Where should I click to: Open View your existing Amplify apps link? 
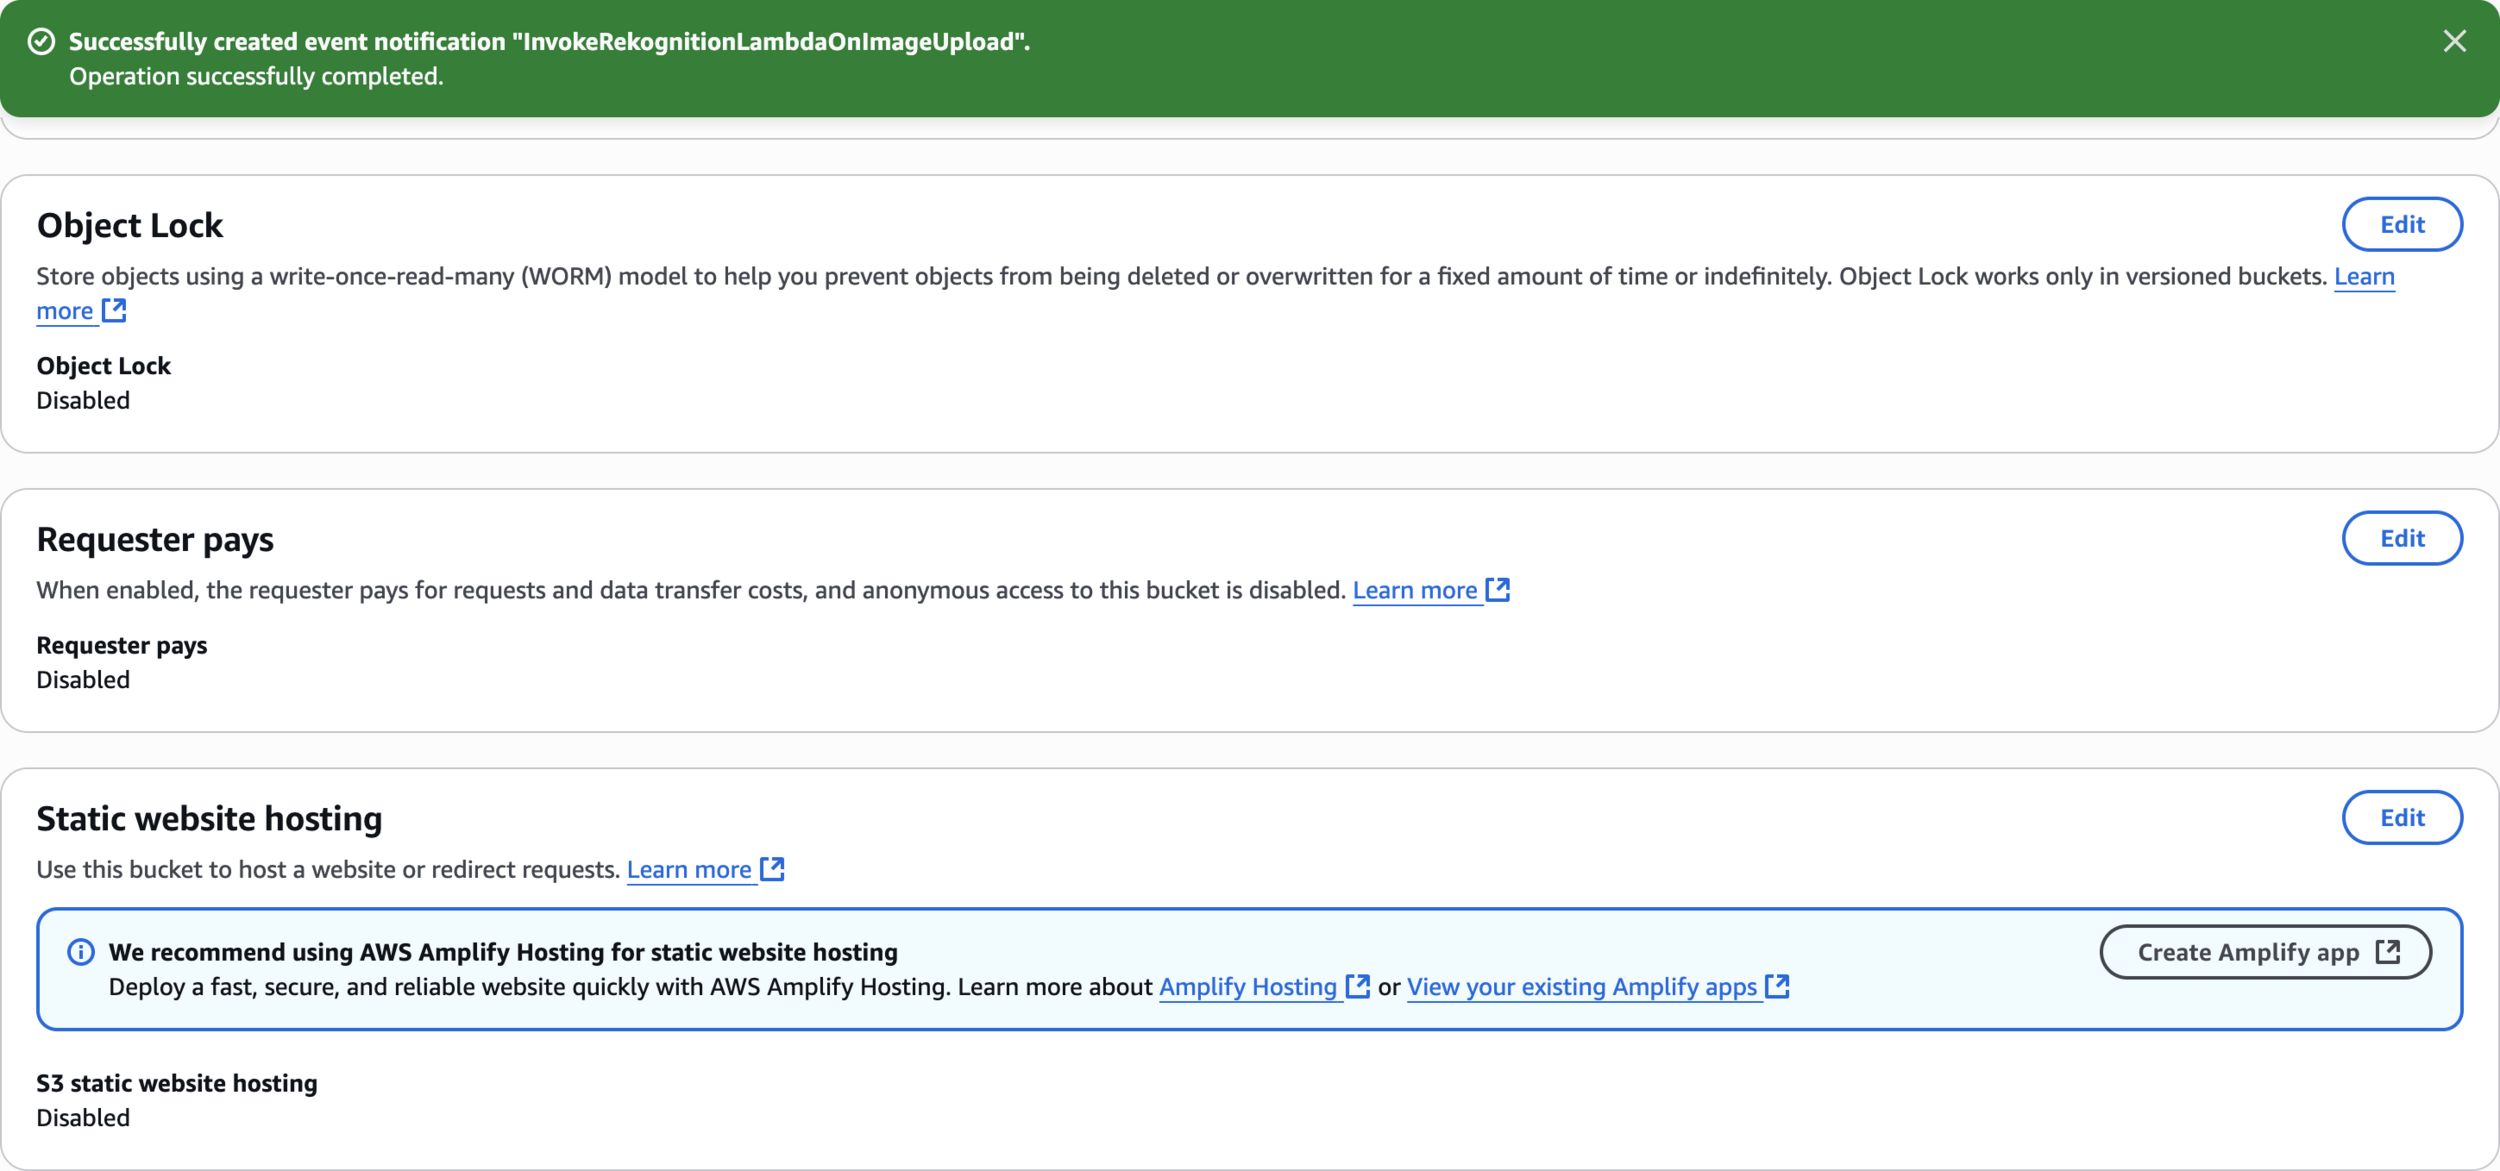click(x=1581, y=986)
